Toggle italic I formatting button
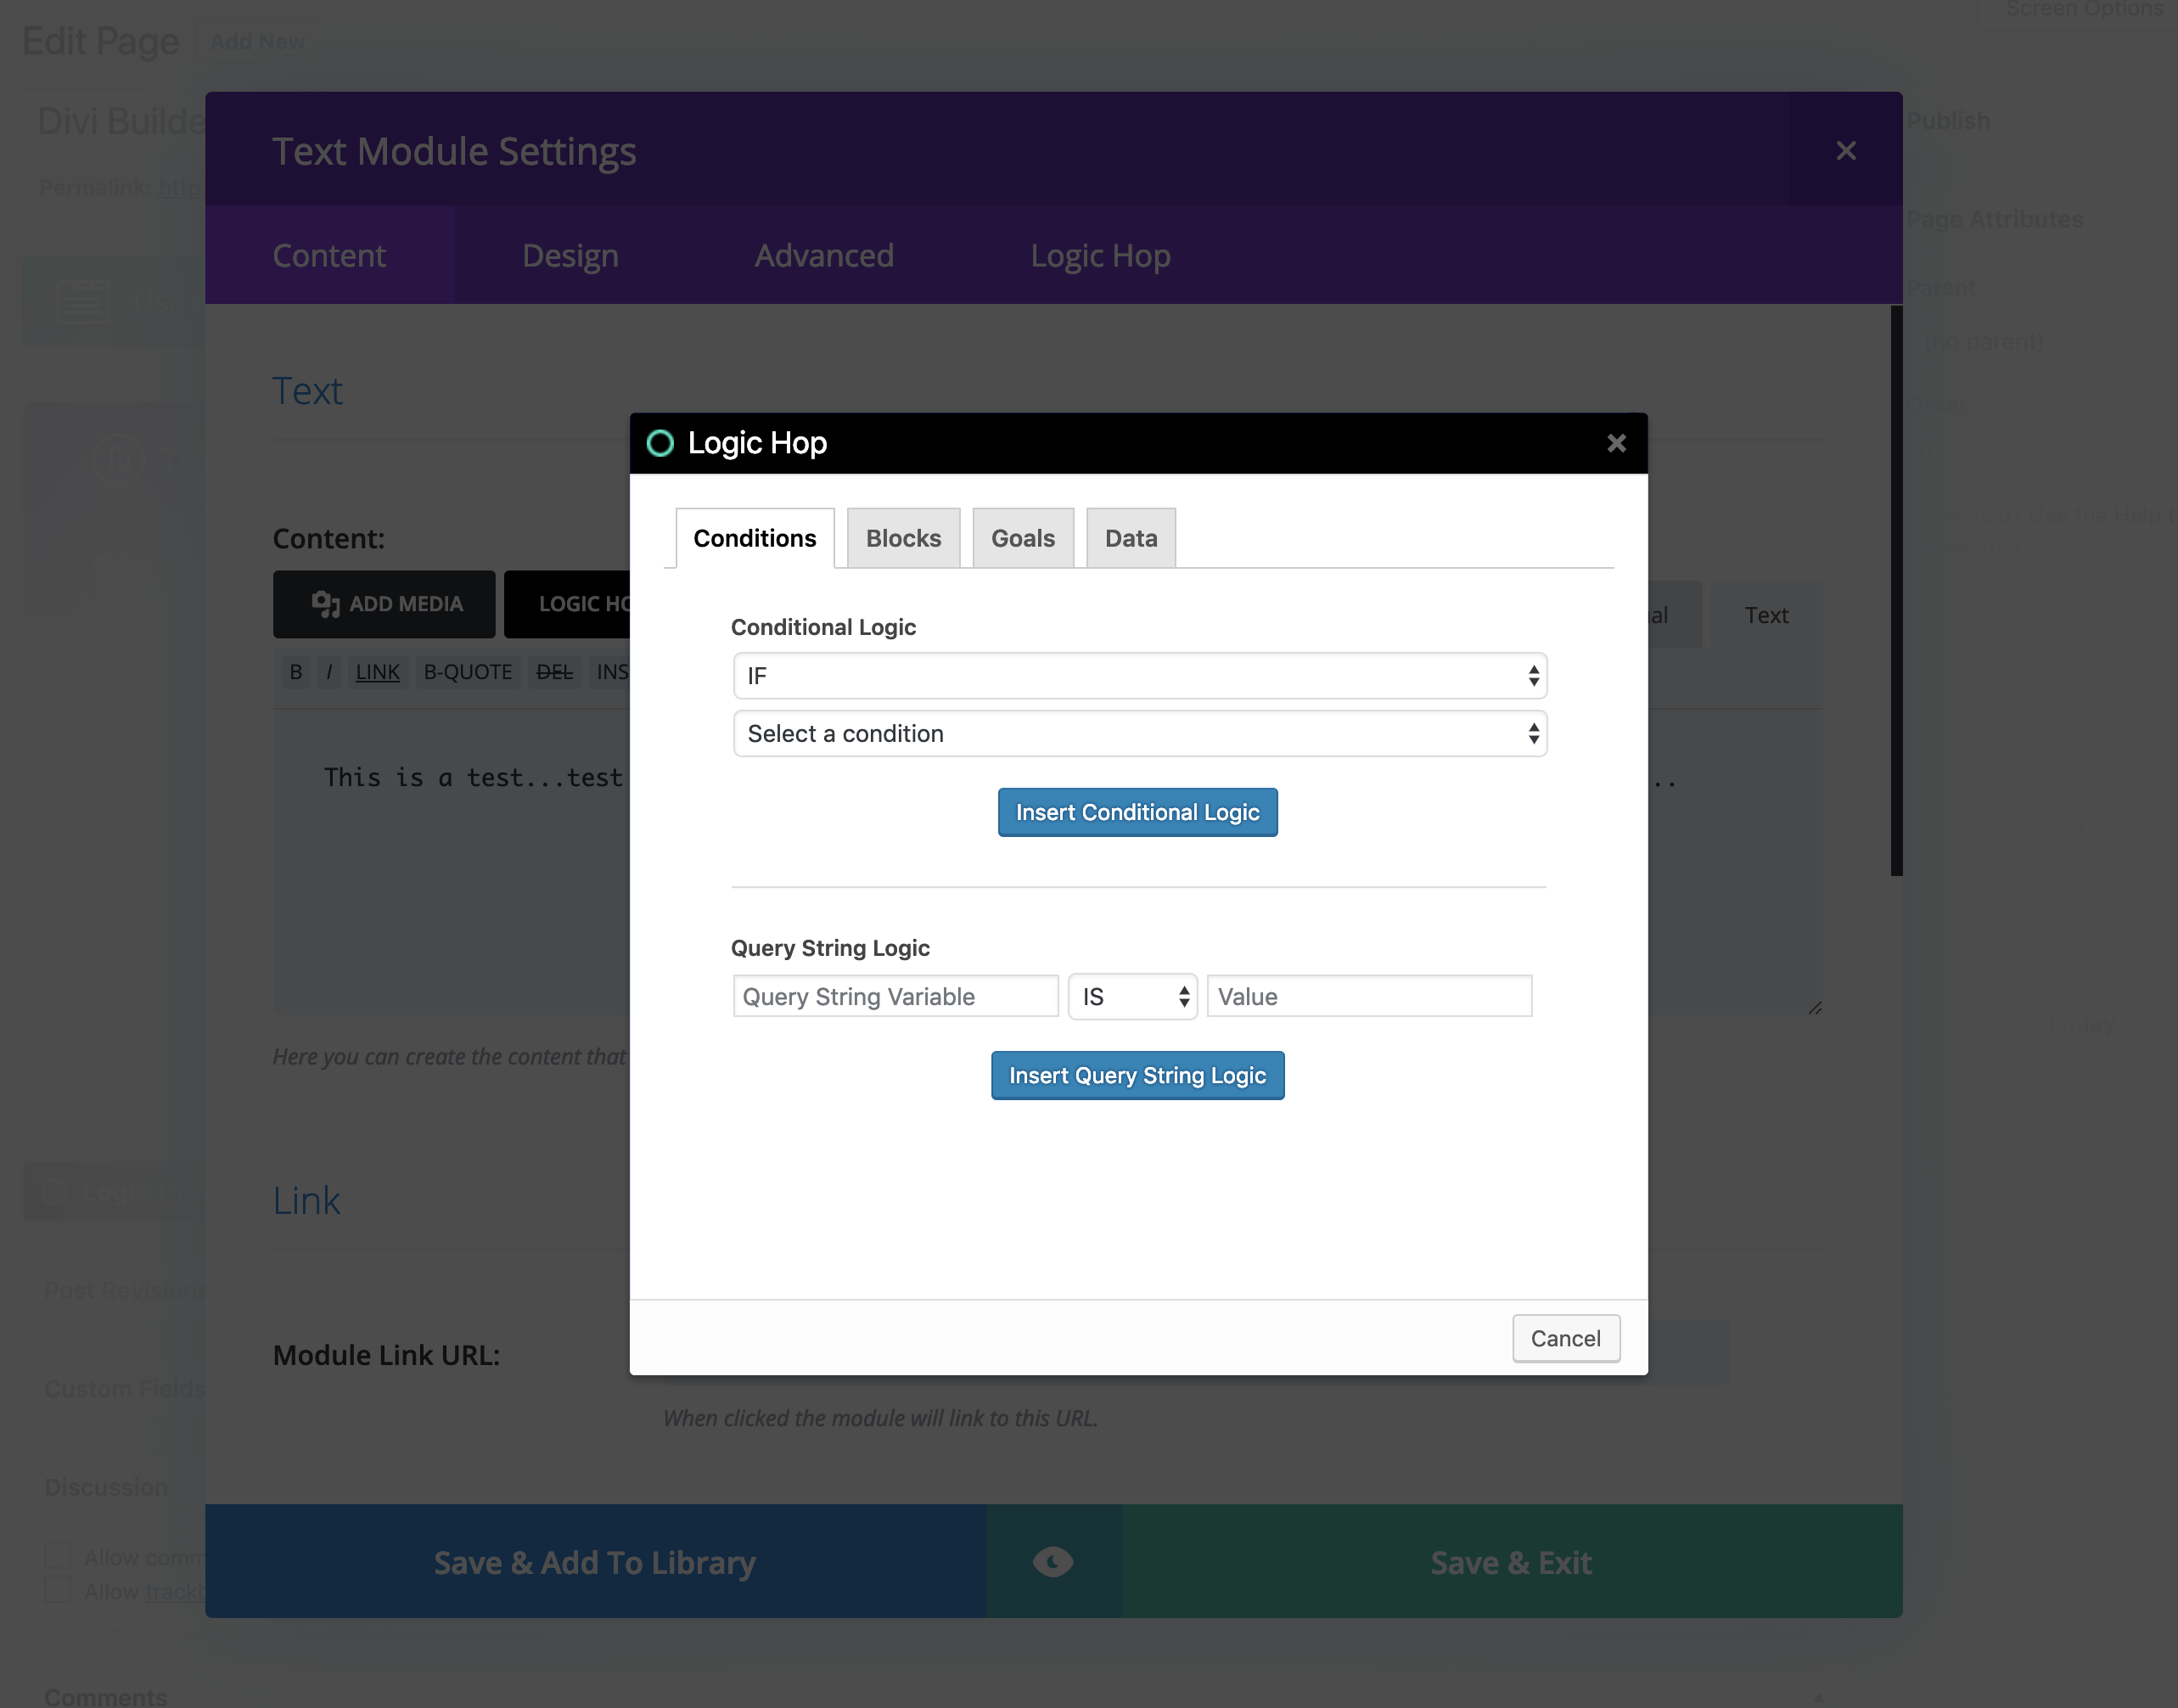This screenshot has width=2178, height=1708. pyautogui.click(x=329, y=672)
